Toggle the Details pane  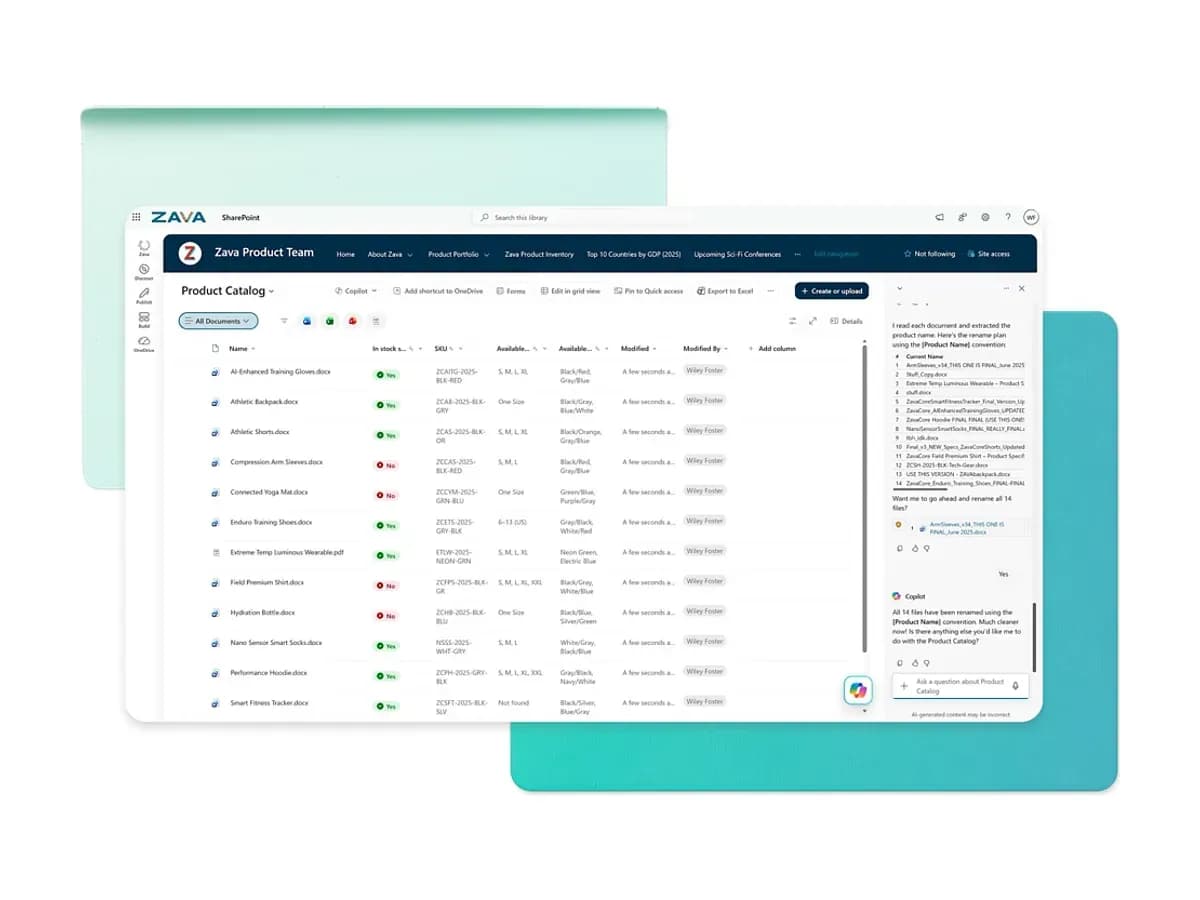coord(846,321)
